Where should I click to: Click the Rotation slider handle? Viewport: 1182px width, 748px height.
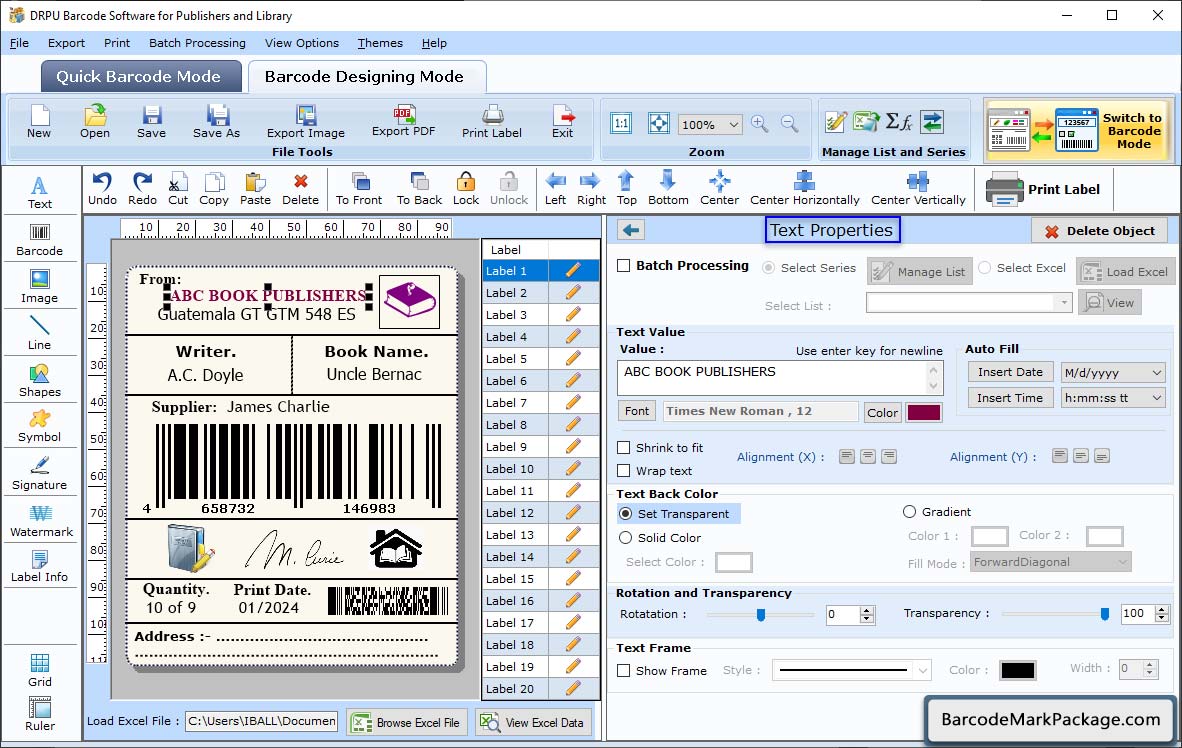(x=761, y=615)
